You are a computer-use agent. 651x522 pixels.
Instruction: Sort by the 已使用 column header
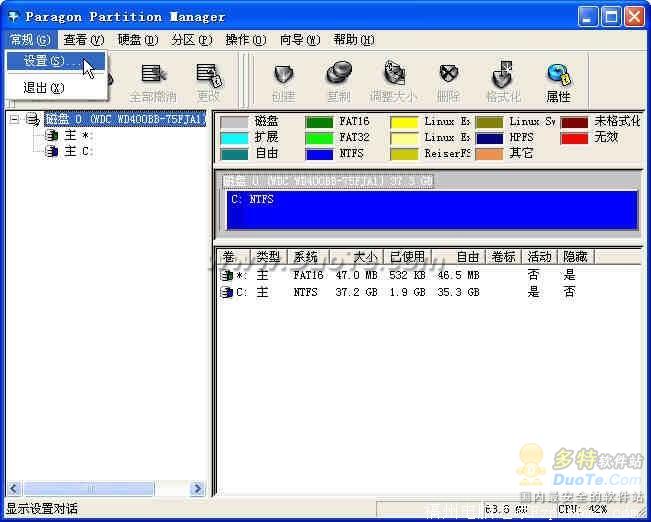[x=407, y=257]
